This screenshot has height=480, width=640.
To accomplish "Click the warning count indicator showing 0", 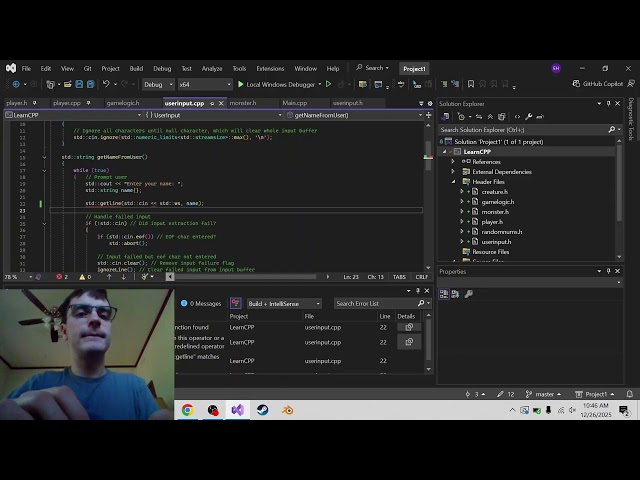I will pos(85,277).
